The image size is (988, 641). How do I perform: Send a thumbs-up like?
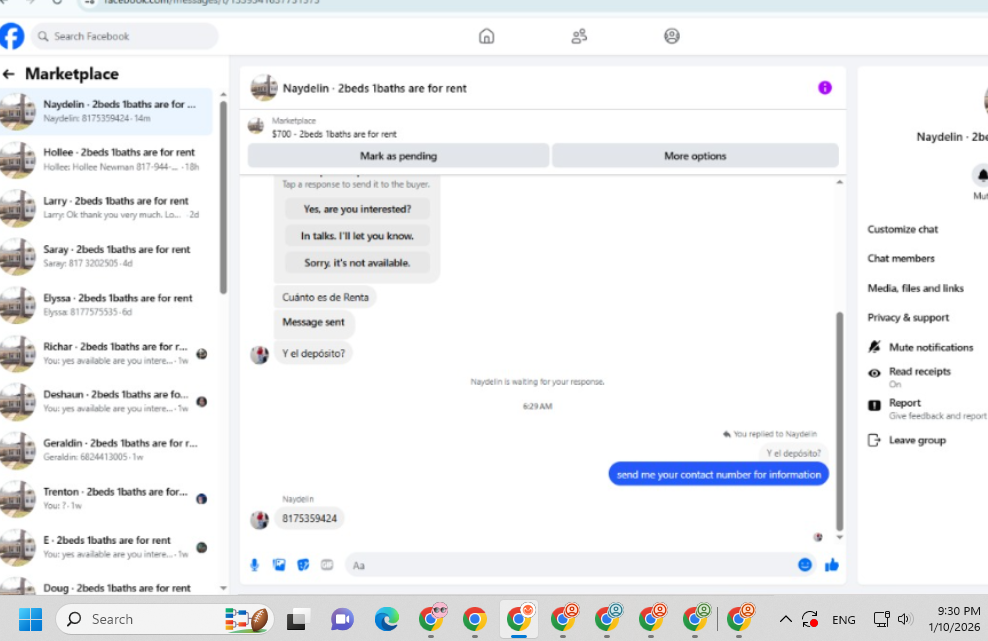[832, 565]
